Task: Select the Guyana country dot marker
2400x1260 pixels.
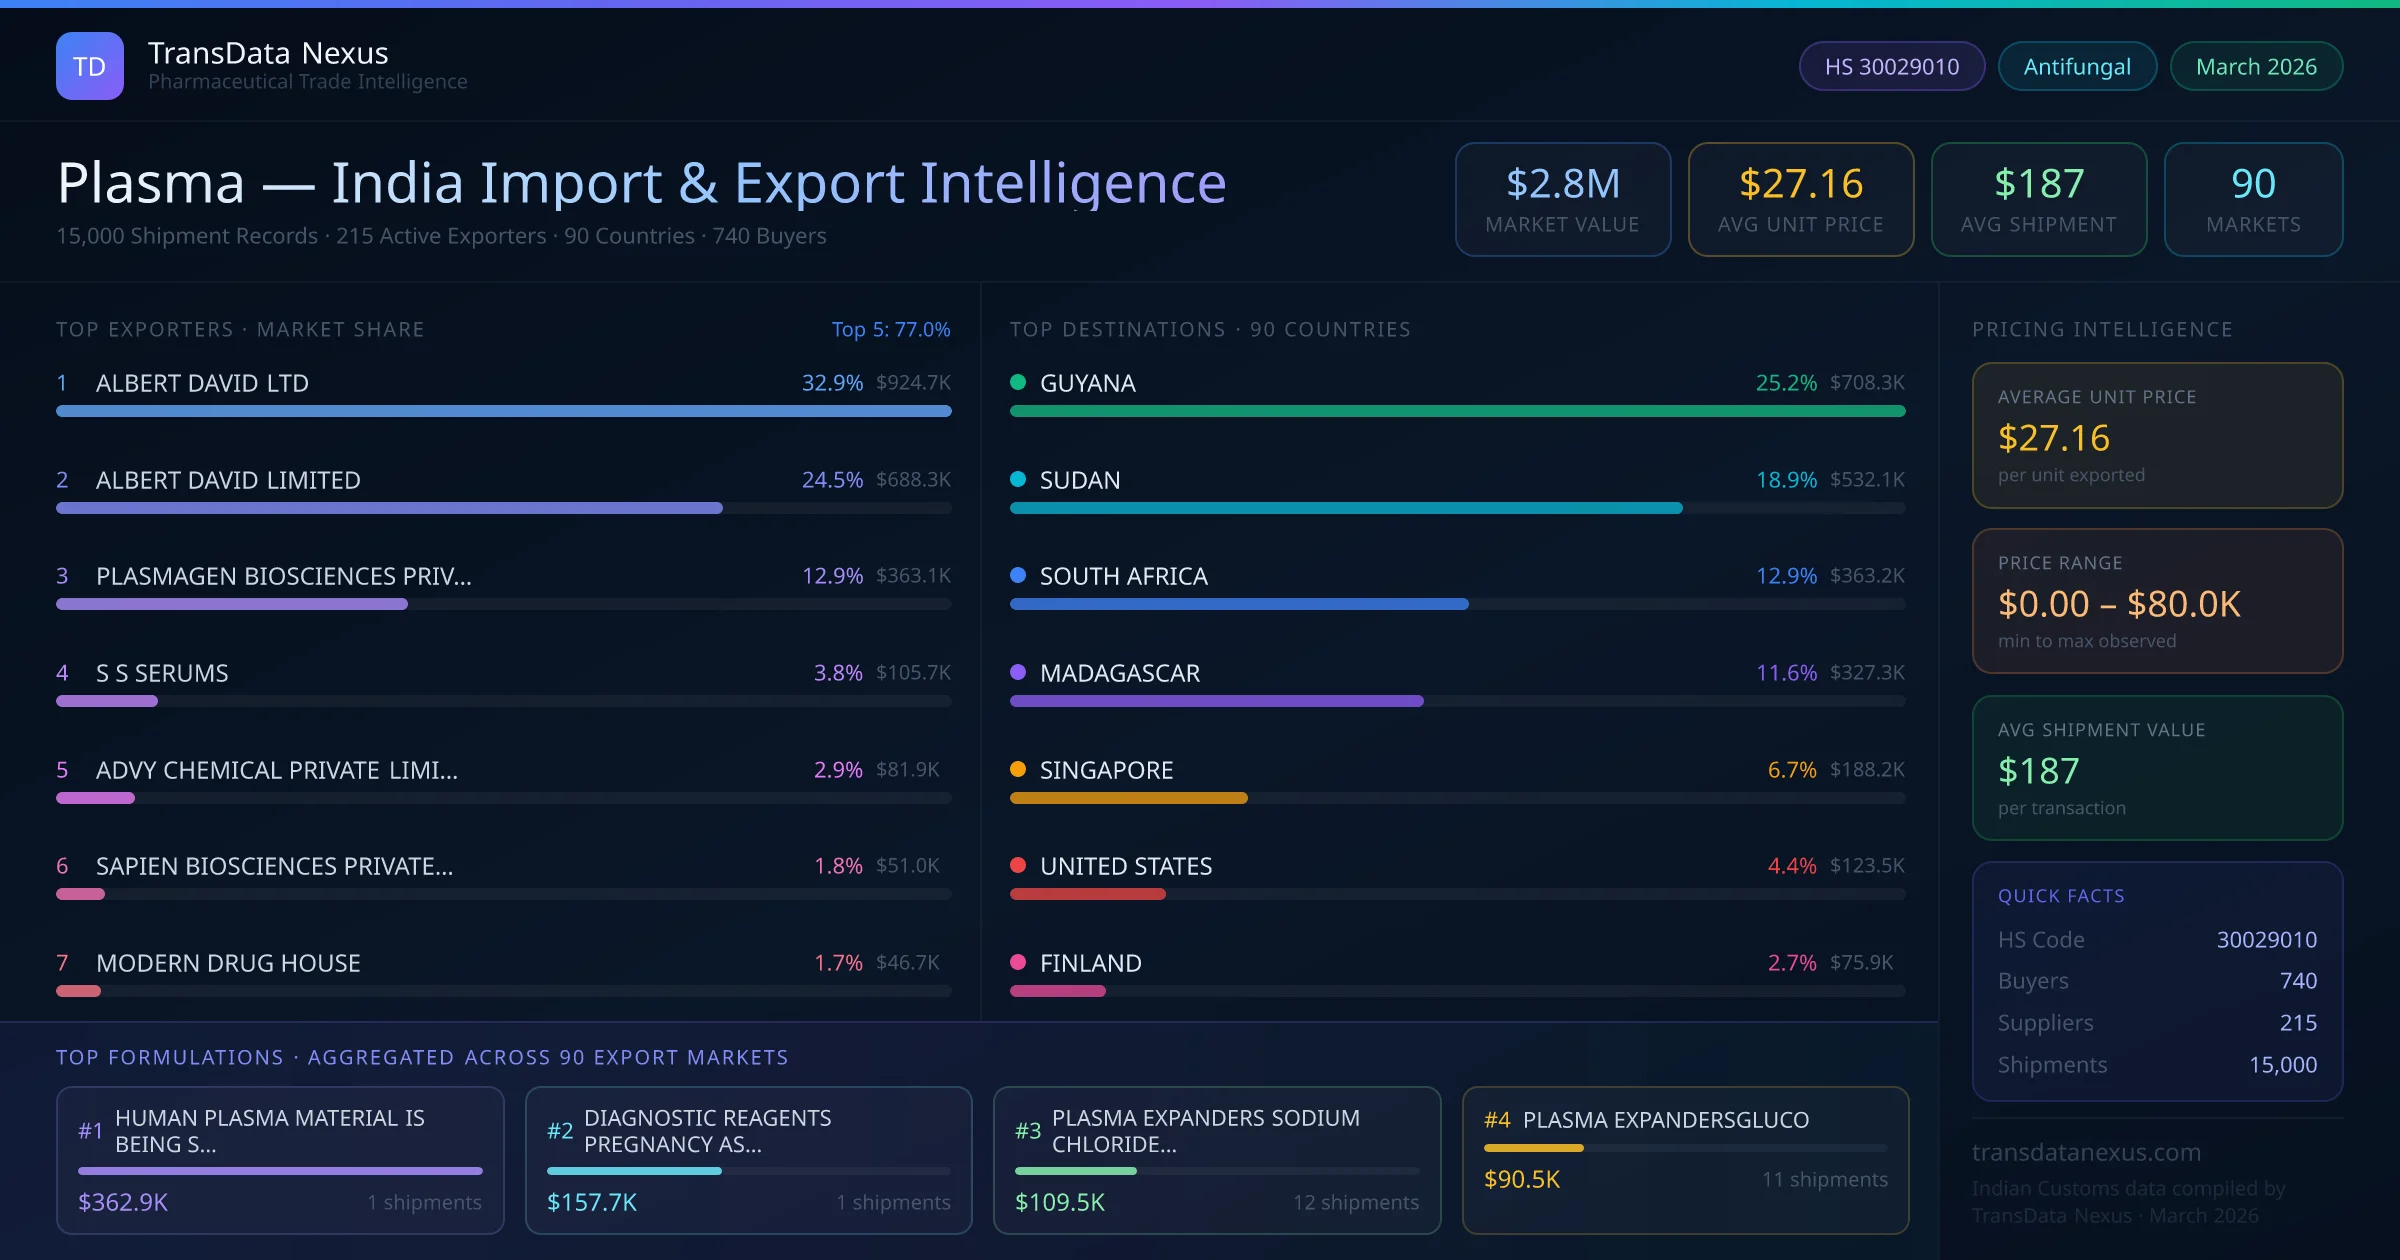Action: coord(1018,382)
